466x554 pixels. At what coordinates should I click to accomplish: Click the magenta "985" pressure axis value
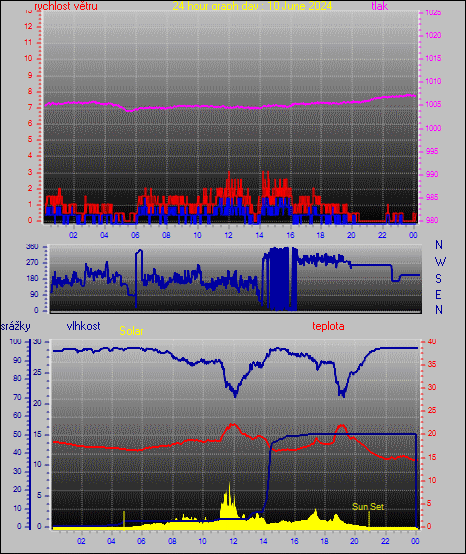click(x=432, y=197)
